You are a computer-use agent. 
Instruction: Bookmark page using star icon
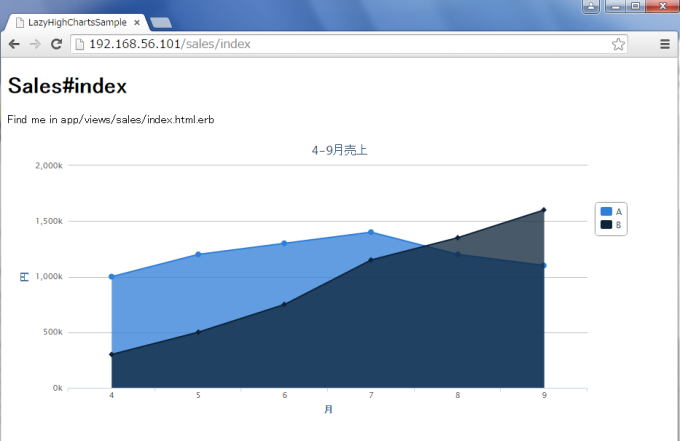click(618, 44)
